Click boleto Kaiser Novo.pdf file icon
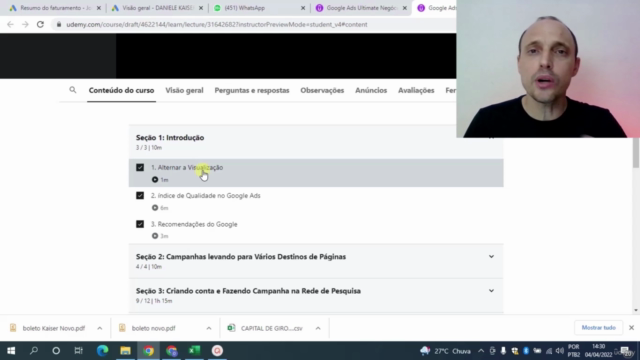This screenshot has width=640, height=360. [13, 328]
